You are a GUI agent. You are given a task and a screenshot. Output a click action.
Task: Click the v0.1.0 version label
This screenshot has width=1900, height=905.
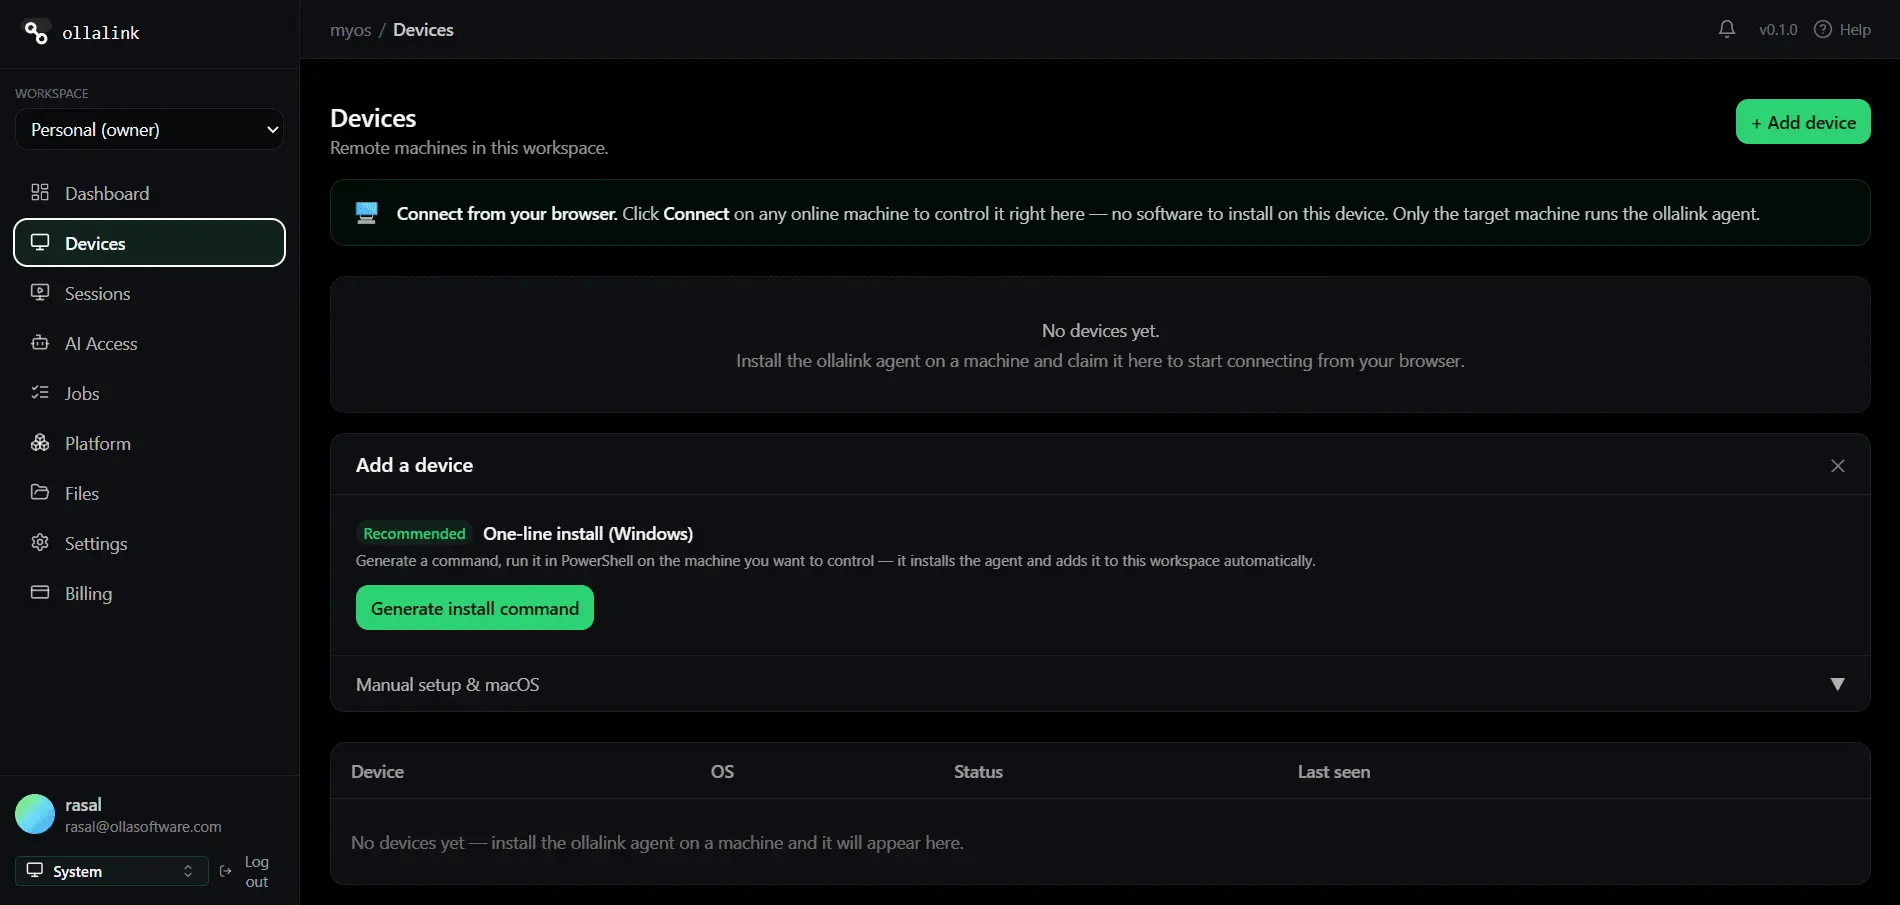pos(1778,29)
